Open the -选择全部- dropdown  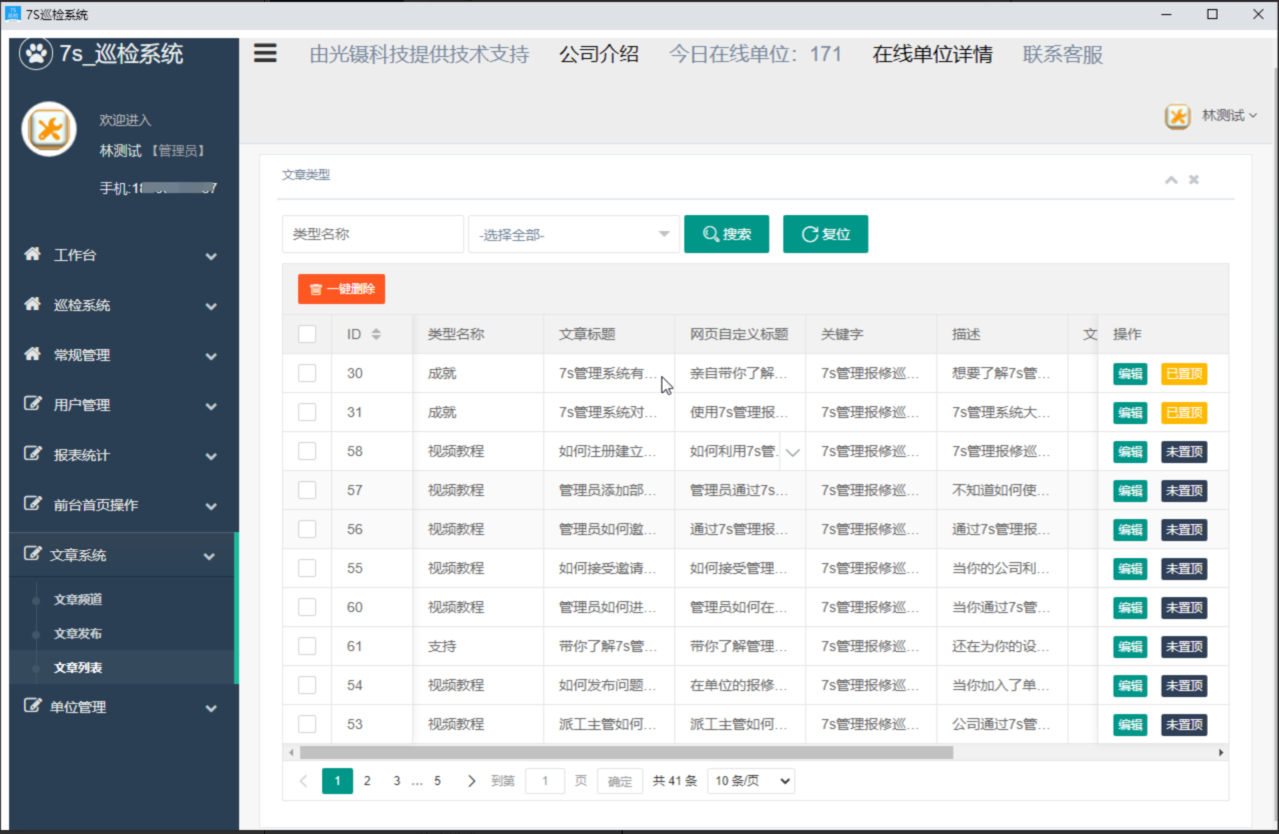tap(573, 234)
